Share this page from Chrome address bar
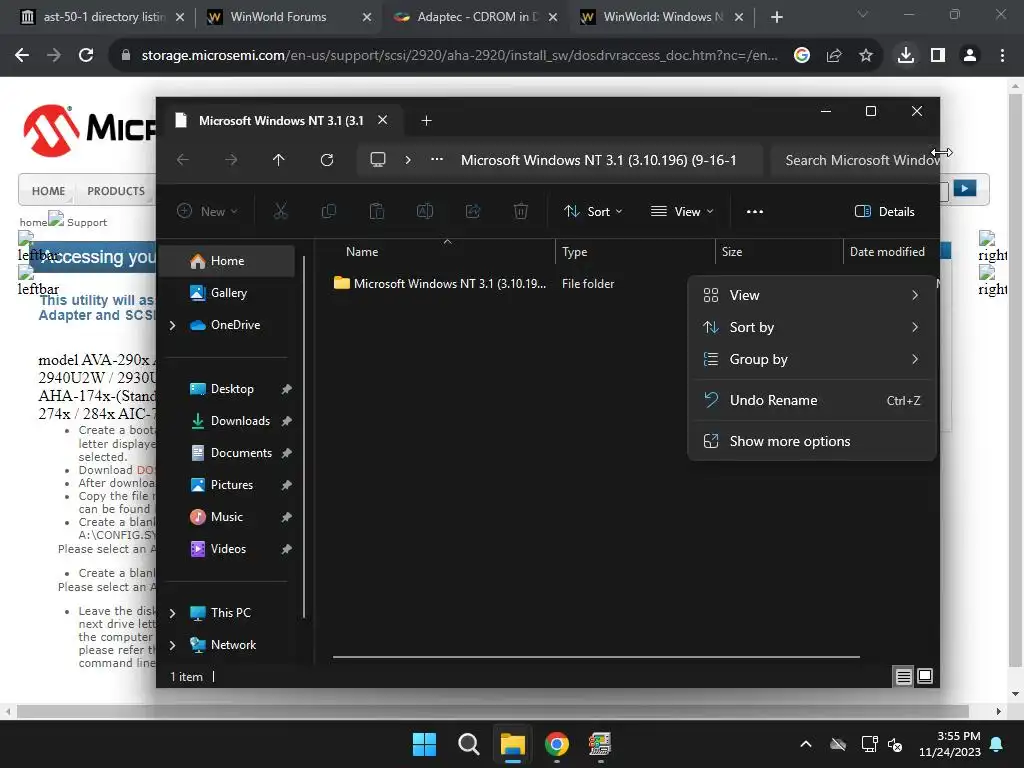The width and height of the screenshot is (1024, 768). click(834, 56)
